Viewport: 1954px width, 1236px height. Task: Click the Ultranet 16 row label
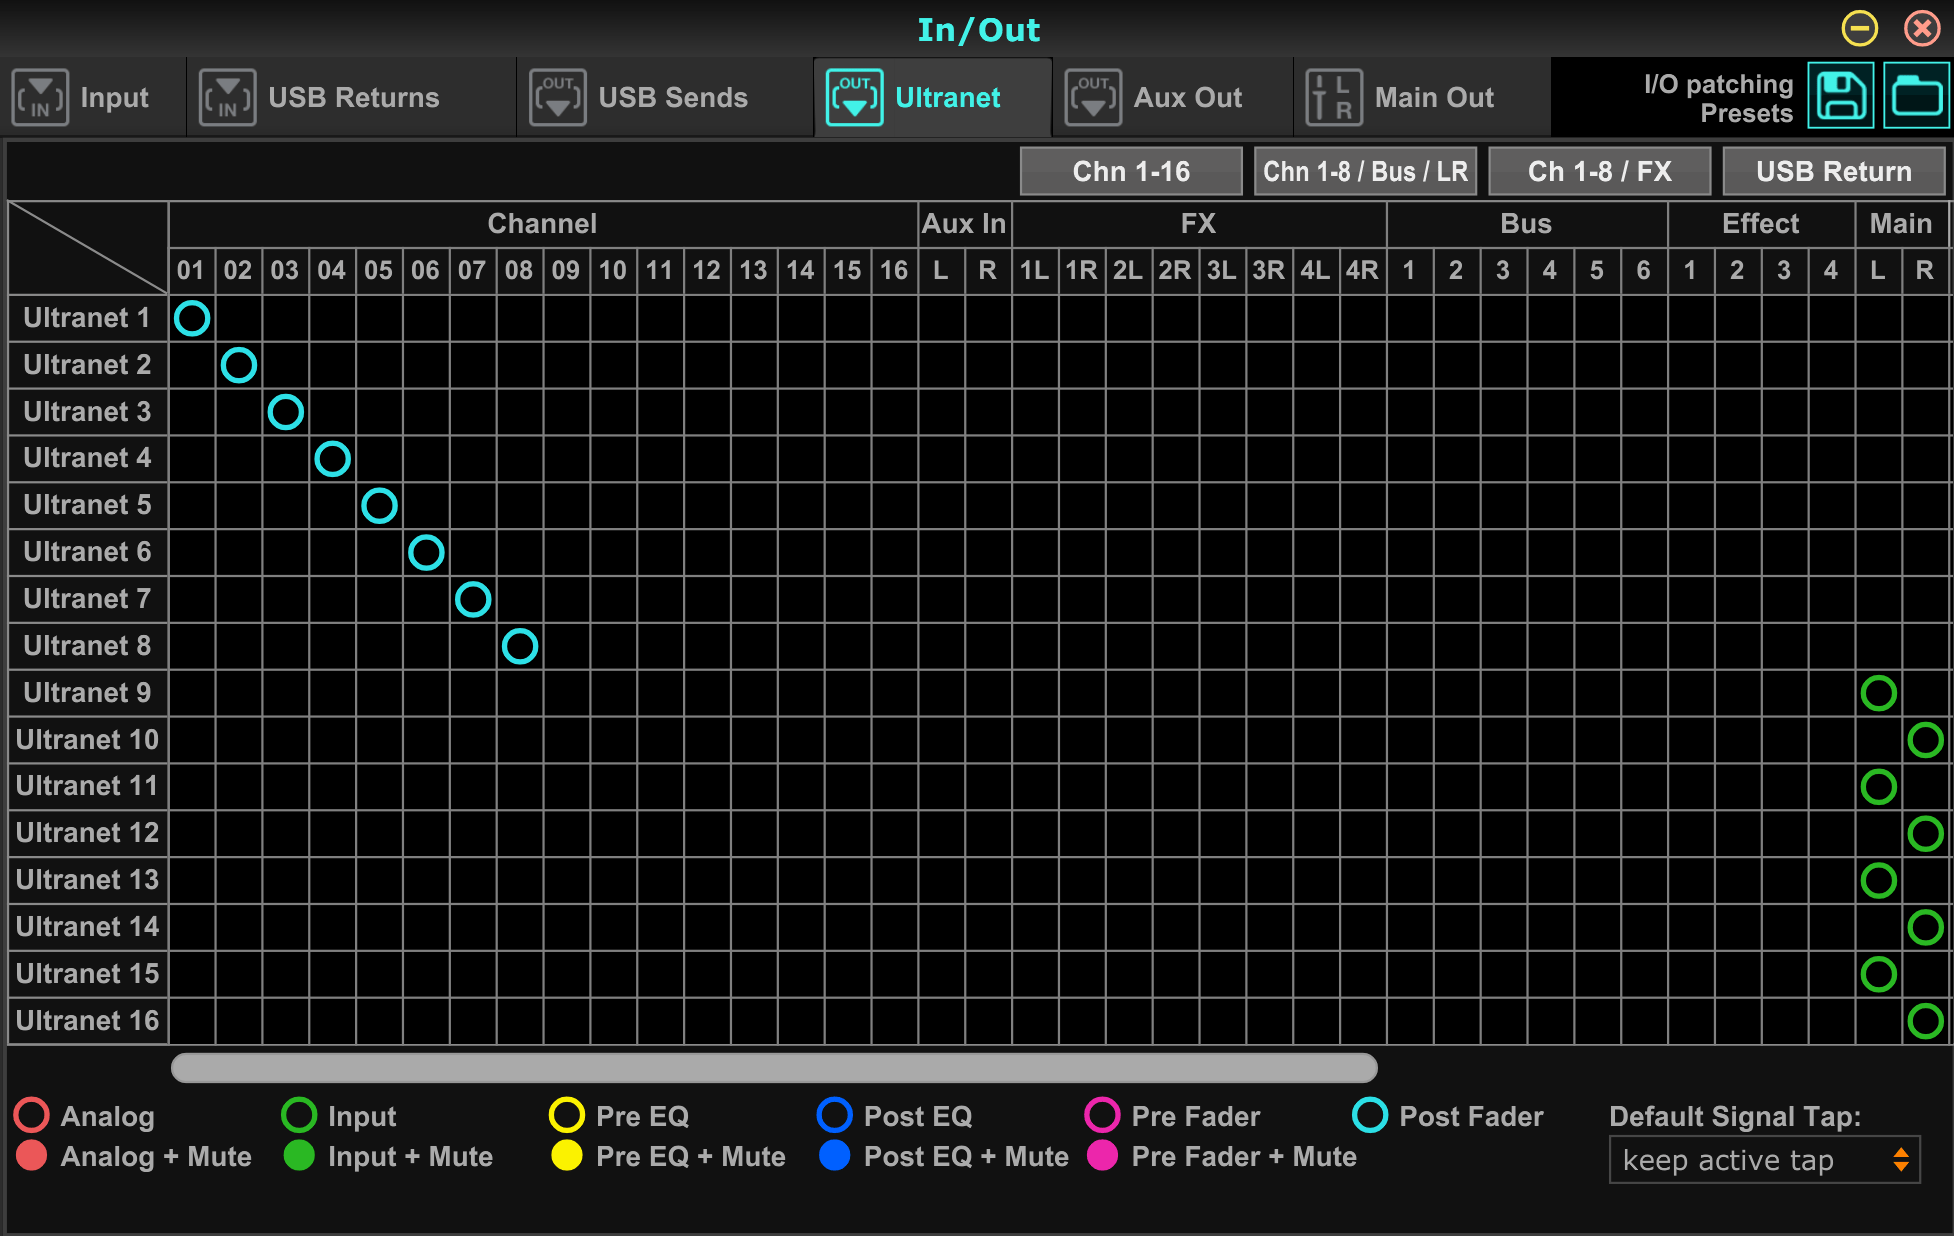point(88,1021)
